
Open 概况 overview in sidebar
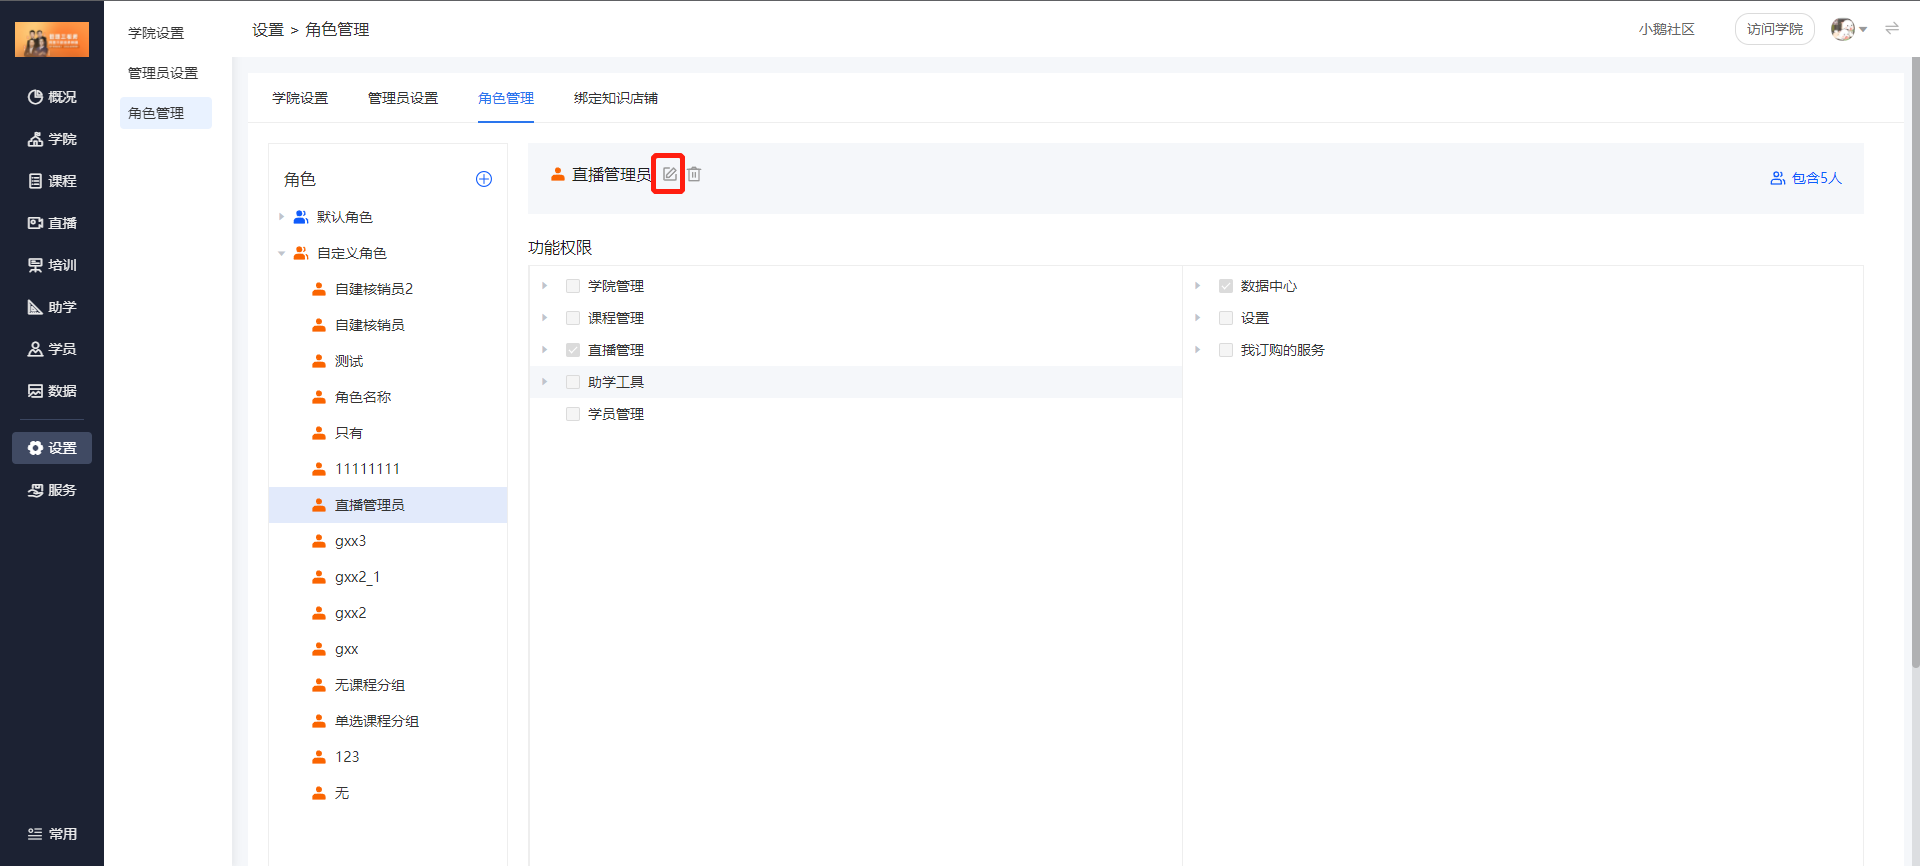(x=52, y=97)
